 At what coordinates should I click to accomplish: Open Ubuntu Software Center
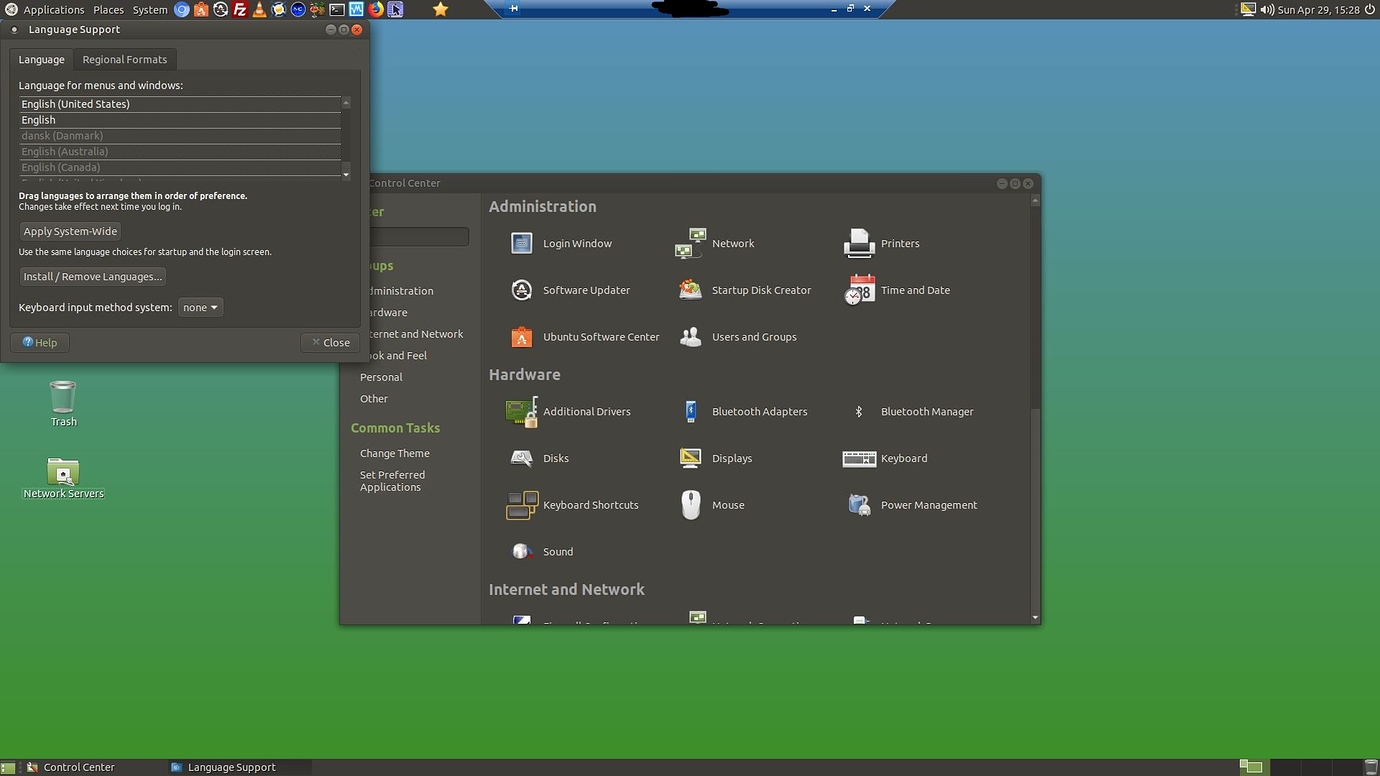(x=600, y=337)
